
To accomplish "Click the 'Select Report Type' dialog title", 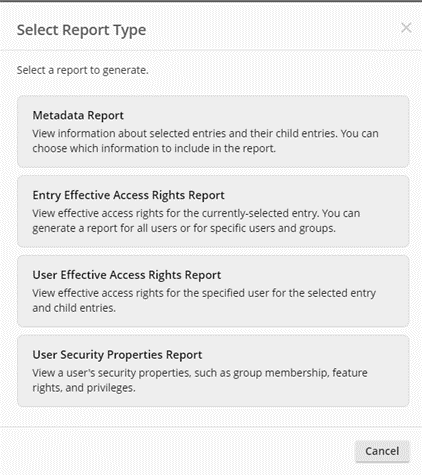I will 81,30.
